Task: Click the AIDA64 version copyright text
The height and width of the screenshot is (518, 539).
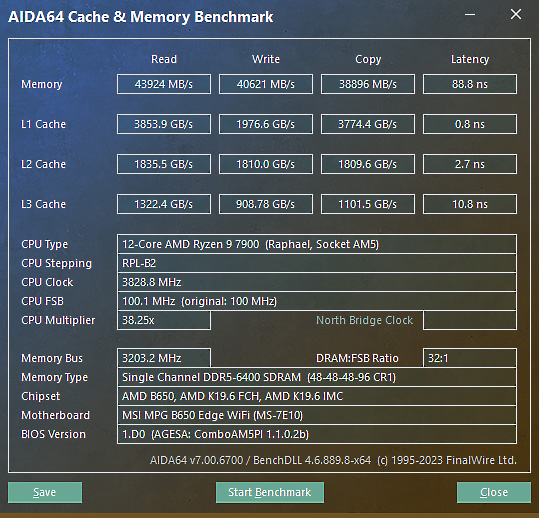Action: [x=333, y=460]
